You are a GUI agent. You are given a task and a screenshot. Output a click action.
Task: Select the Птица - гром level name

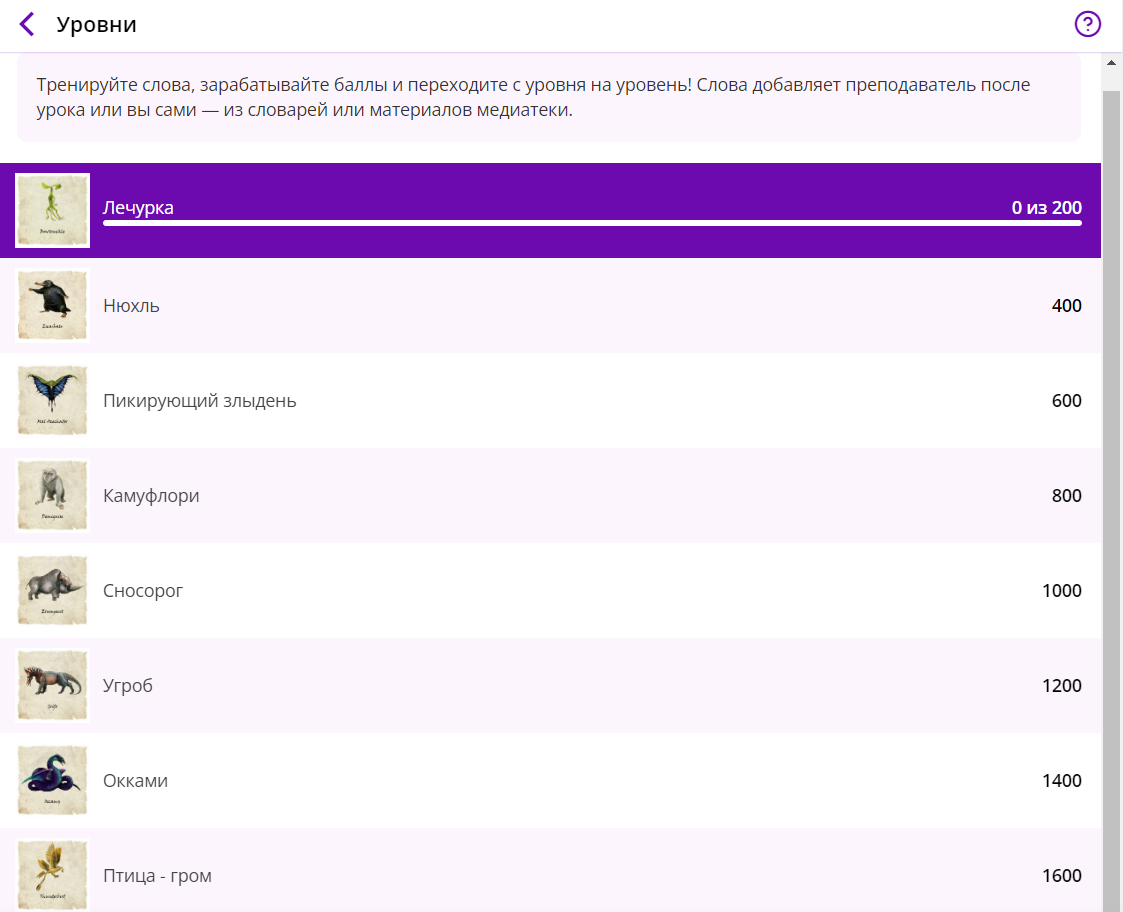click(x=158, y=876)
